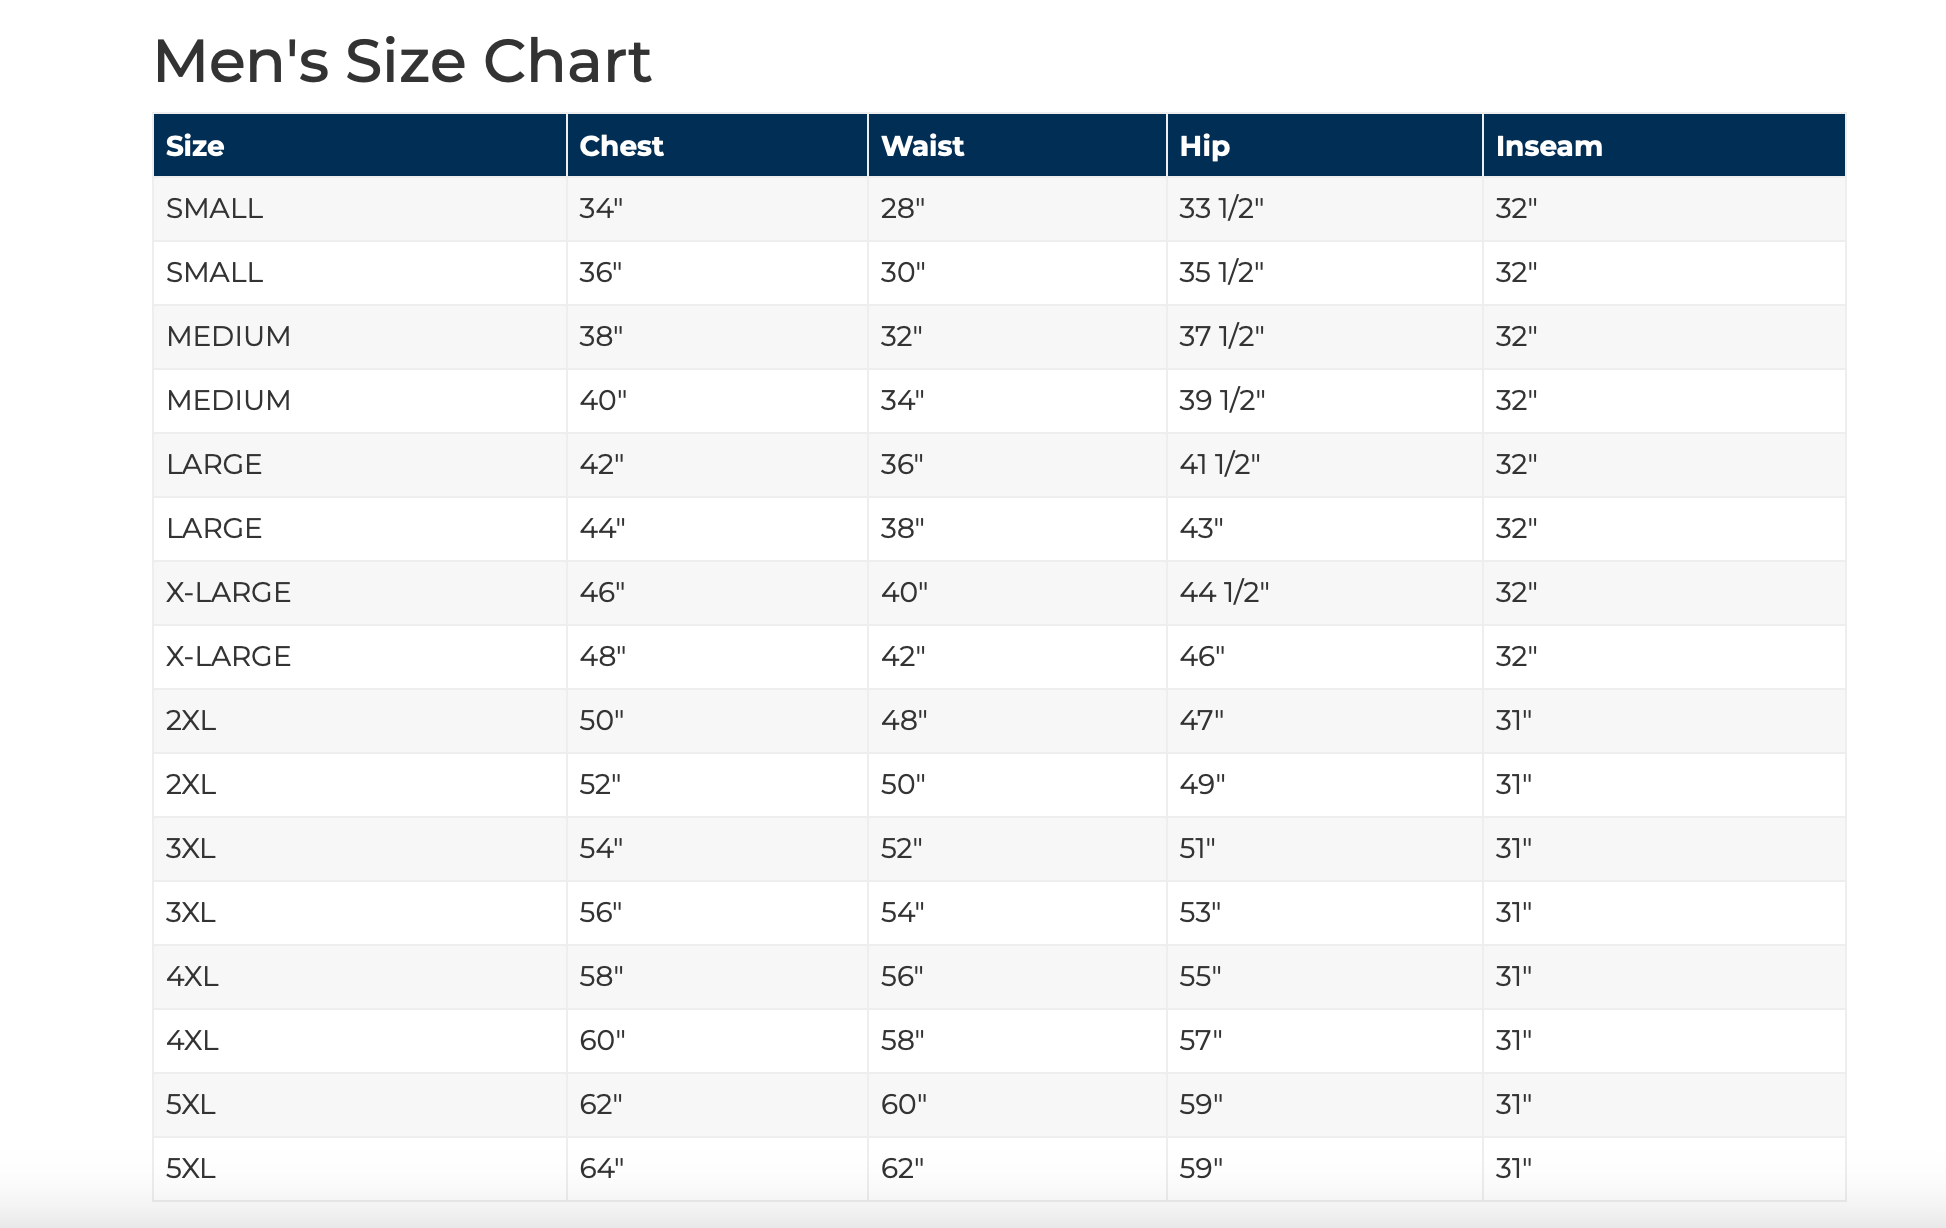This screenshot has height=1228, width=1946.
Task: Click the 33 1/2" hip cell
Action: pos(1221,209)
